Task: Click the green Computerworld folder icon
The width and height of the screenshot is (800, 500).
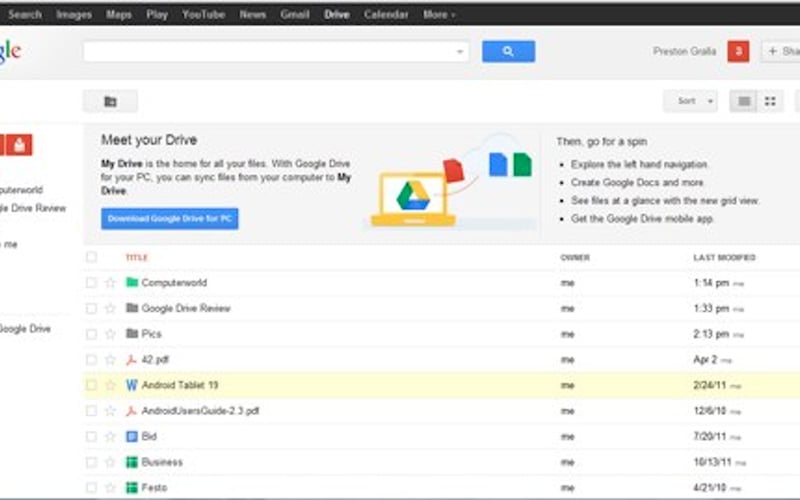Action: (x=132, y=282)
